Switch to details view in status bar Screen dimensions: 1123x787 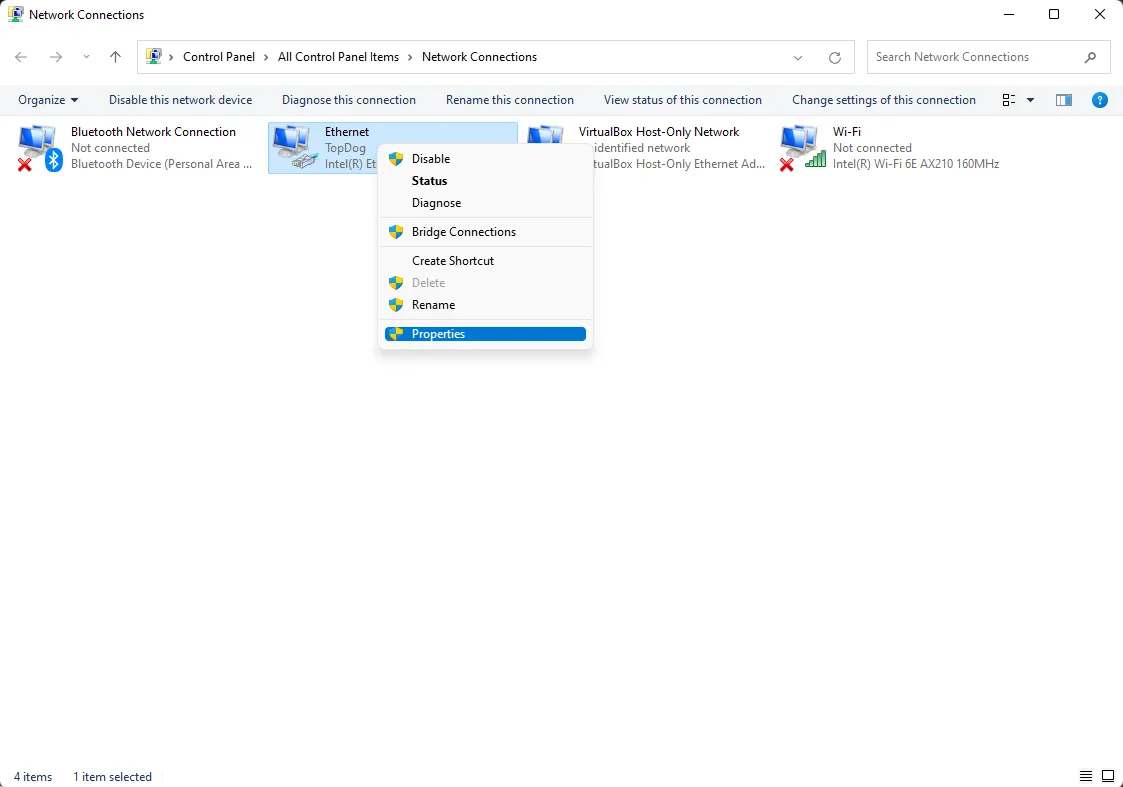click(x=1086, y=776)
